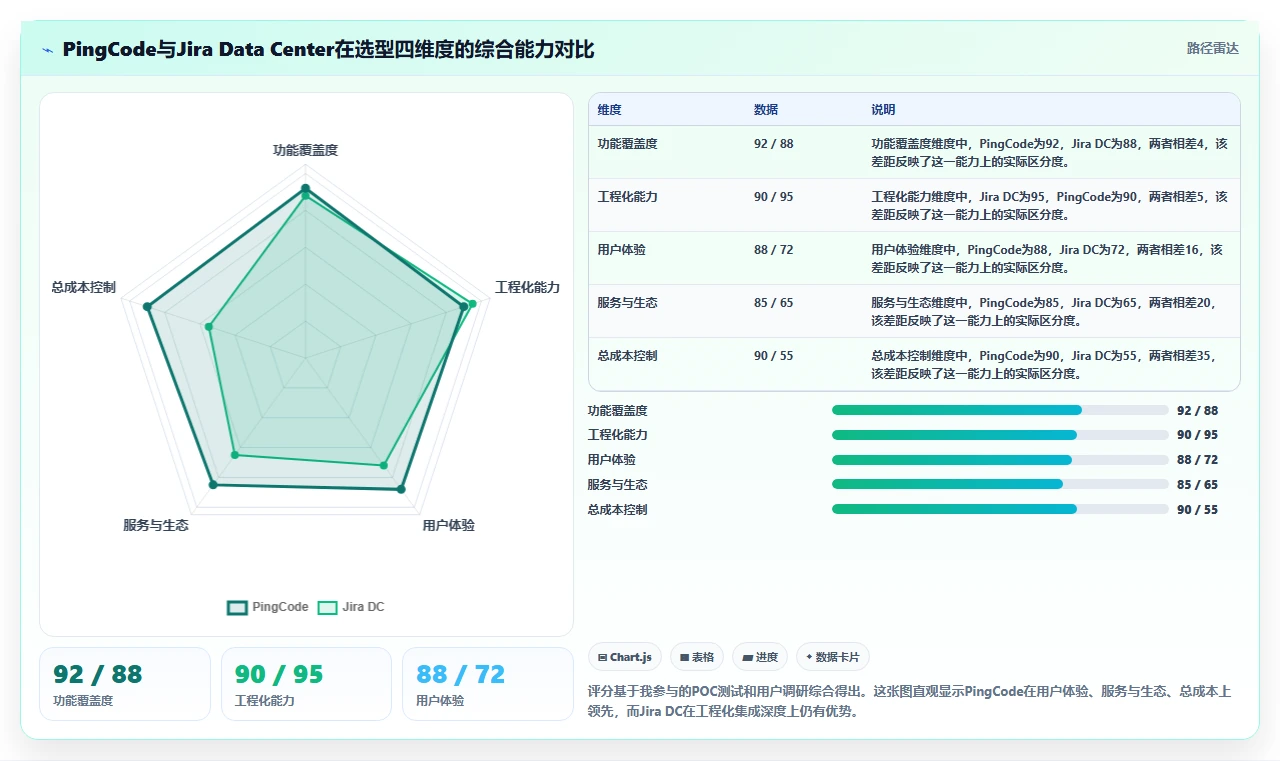
Task: Click the lightning icon beside the title
Action: [x=48, y=50]
